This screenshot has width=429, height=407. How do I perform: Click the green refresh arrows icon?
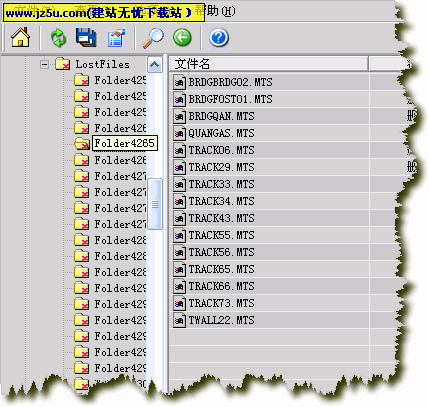(58, 38)
